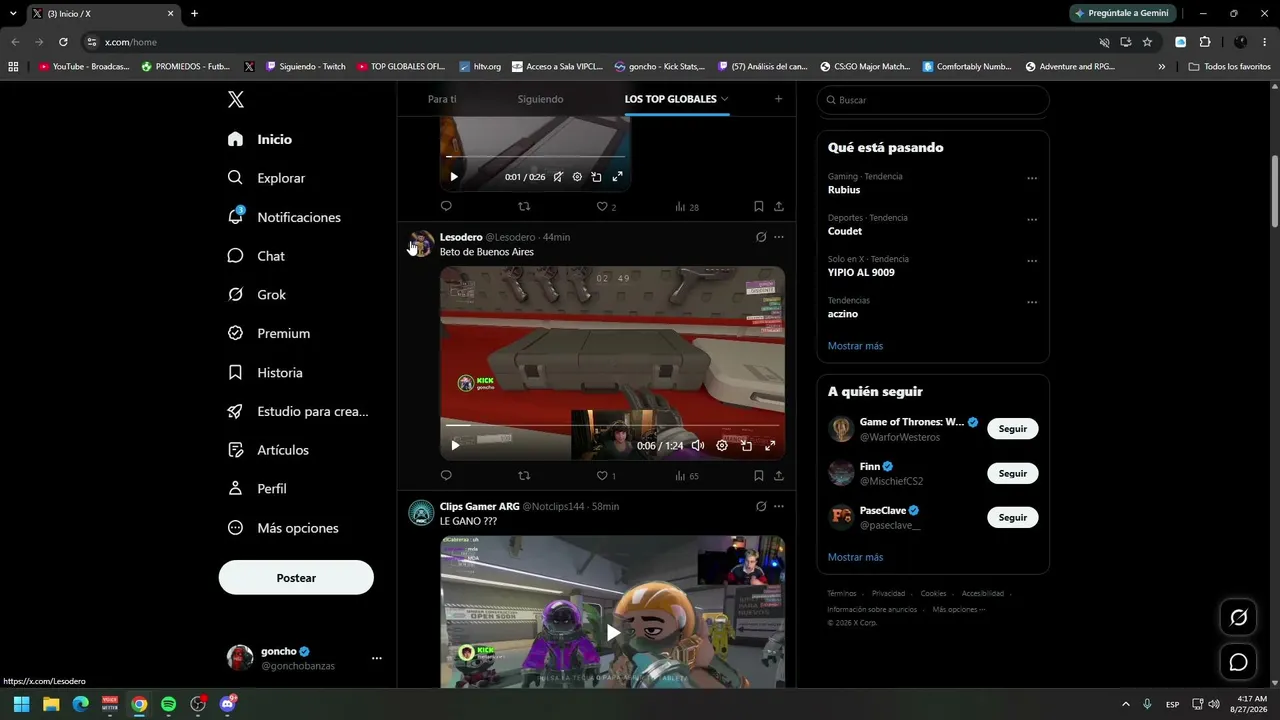Switch to Para ti tab
Screen dimensions: 1280x720
coord(442,99)
